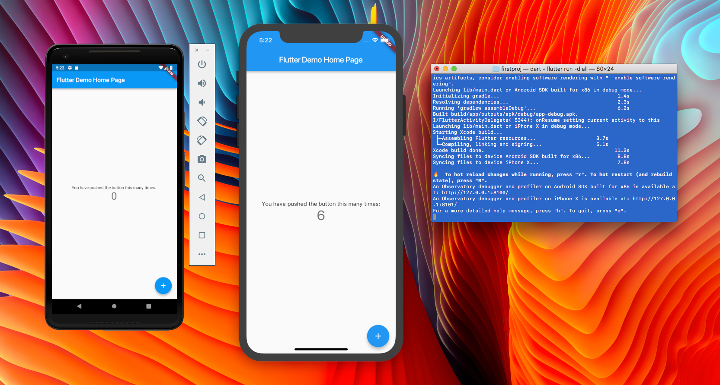Click the terminal window title bar

click(x=553, y=68)
